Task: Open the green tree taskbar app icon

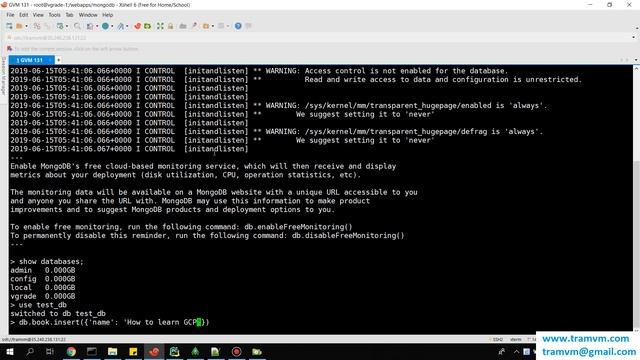Action: tap(195, 351)
